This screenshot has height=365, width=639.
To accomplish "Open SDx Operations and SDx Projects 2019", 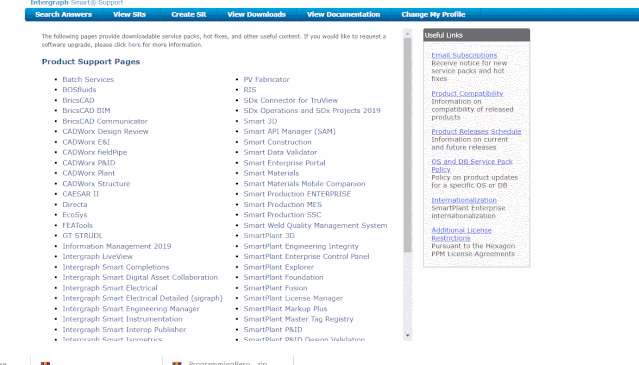I will coord(312,110).
